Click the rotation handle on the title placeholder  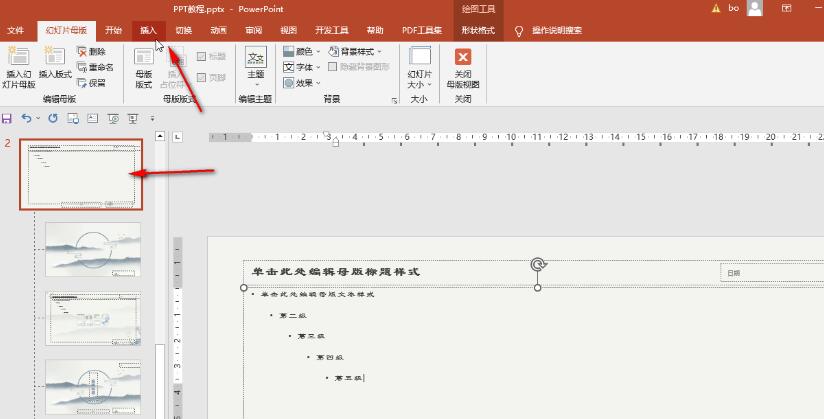(538, 265)
